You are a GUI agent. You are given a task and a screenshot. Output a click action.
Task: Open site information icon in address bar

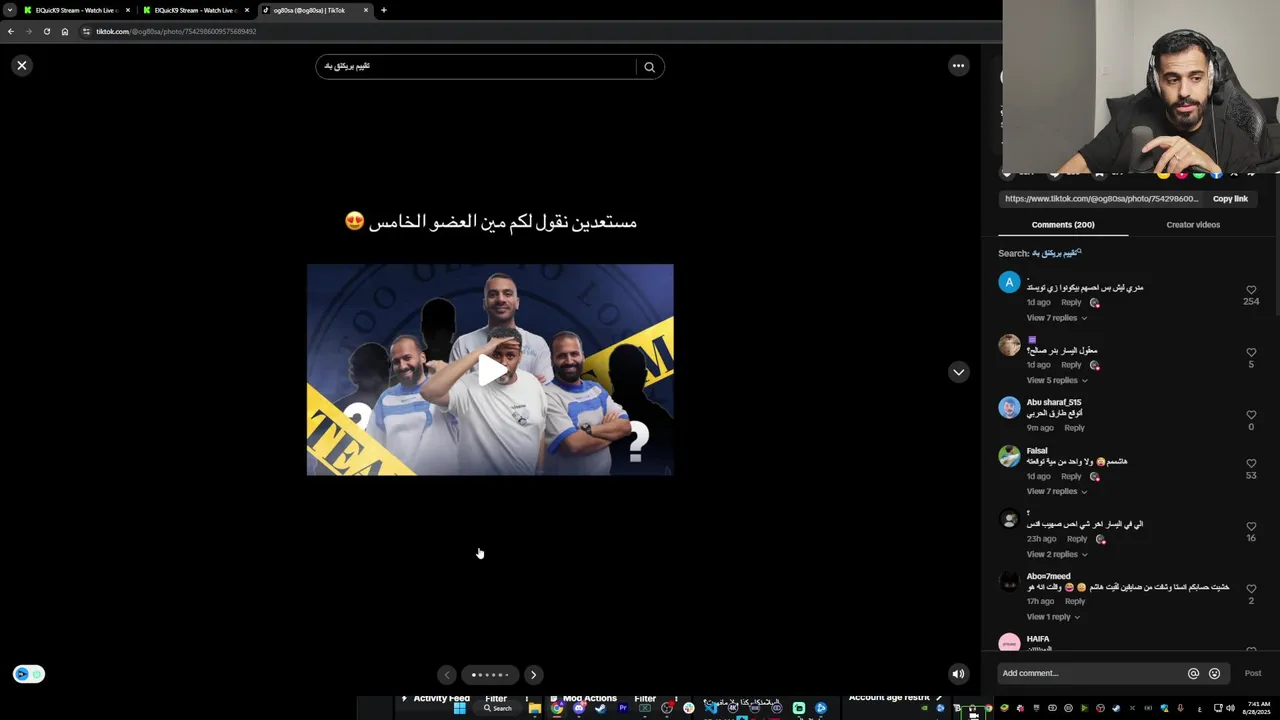tap(86, 31)
